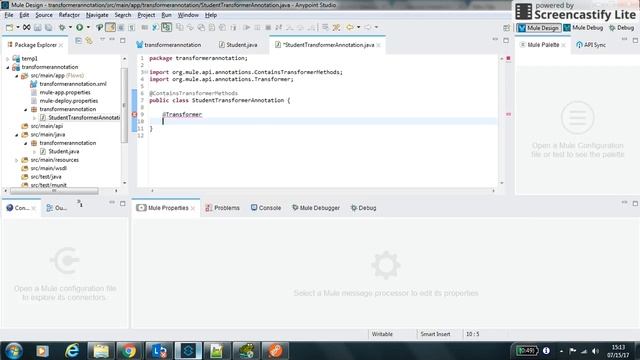The image size is (640, 360).
Task: Expand the temp1 project
Action: click(8, 59)
